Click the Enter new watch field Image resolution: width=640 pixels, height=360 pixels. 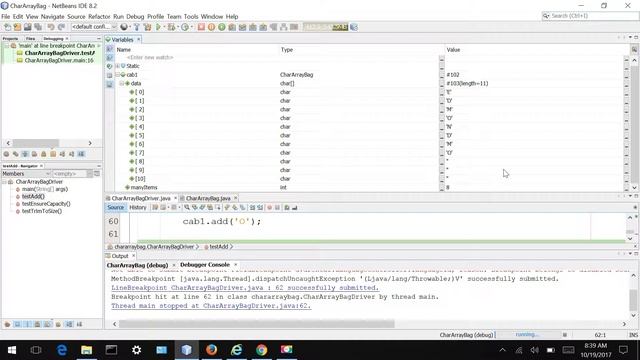[150, 58]
